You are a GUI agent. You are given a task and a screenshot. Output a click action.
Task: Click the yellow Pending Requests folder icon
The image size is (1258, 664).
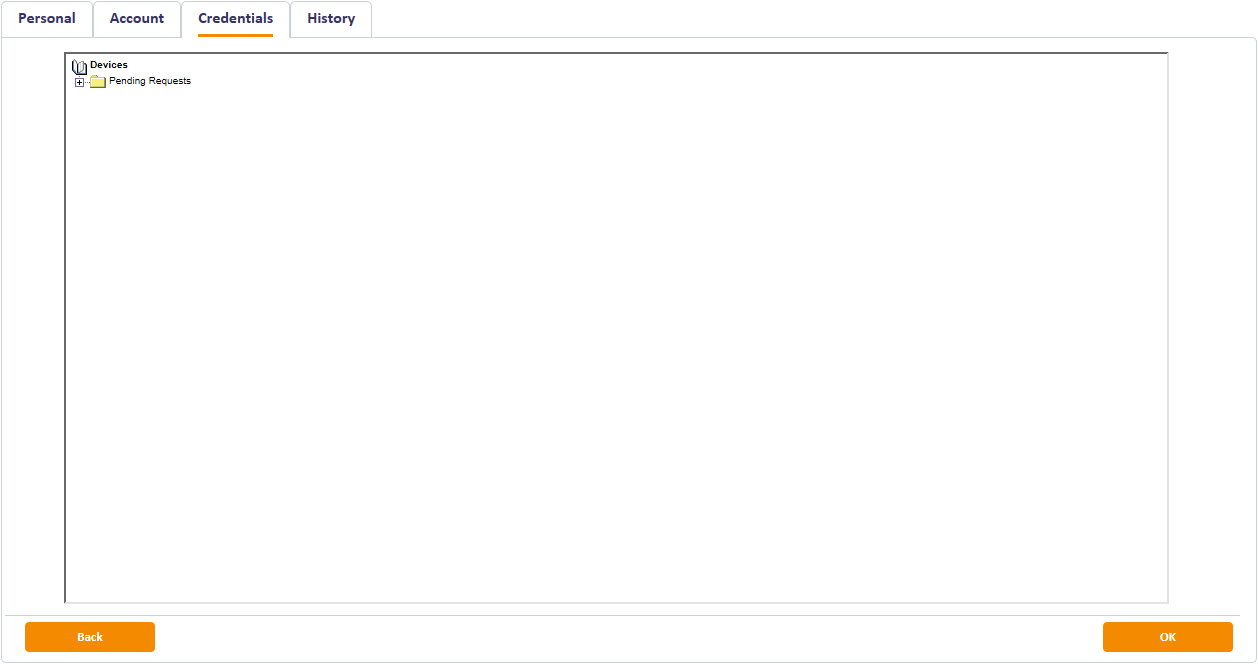click(98, 82)
